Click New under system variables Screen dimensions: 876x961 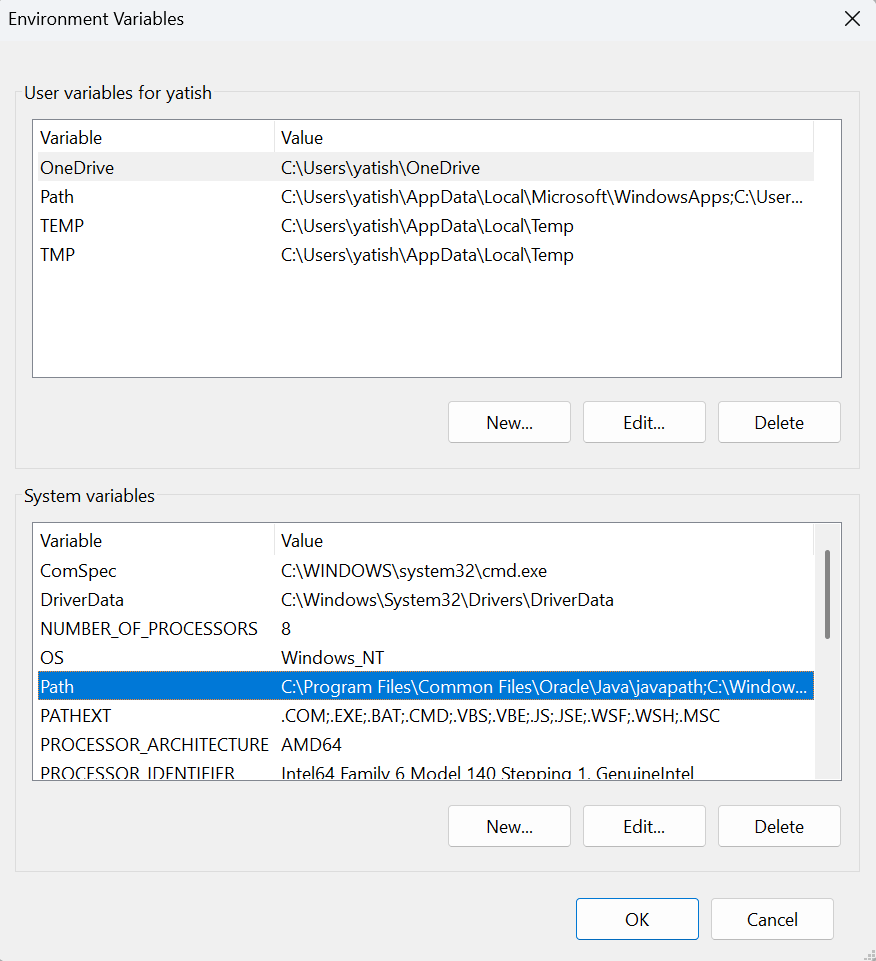click(509, 825)
